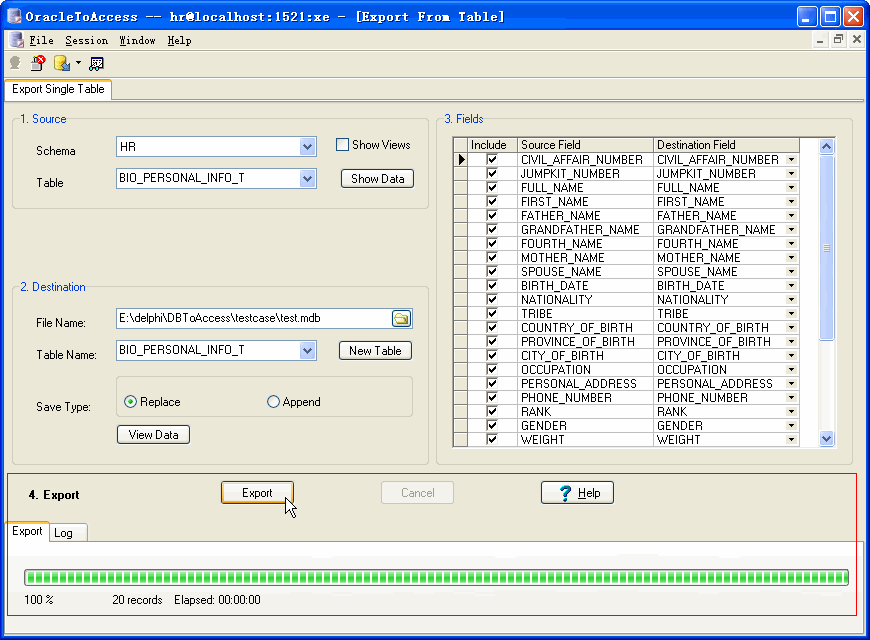Image resolution: width=870 pixels, height=640 pixels.
Task: Open destination dropdown for PHONE_NUMBER
Action: click(792, 397)
